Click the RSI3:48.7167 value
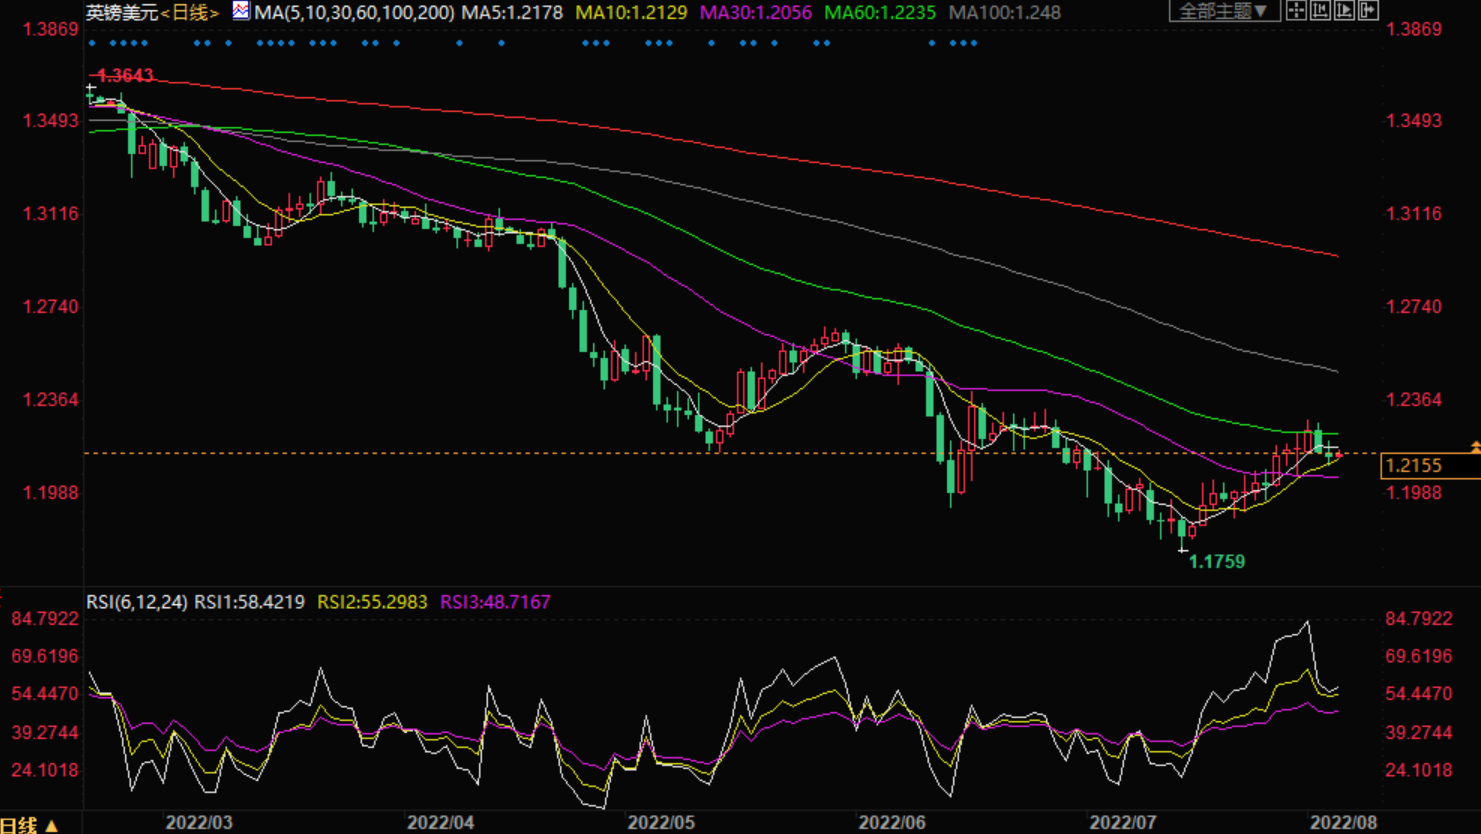Image resolution: width=1481 pixels, height=834 pixels. (495, 602)
